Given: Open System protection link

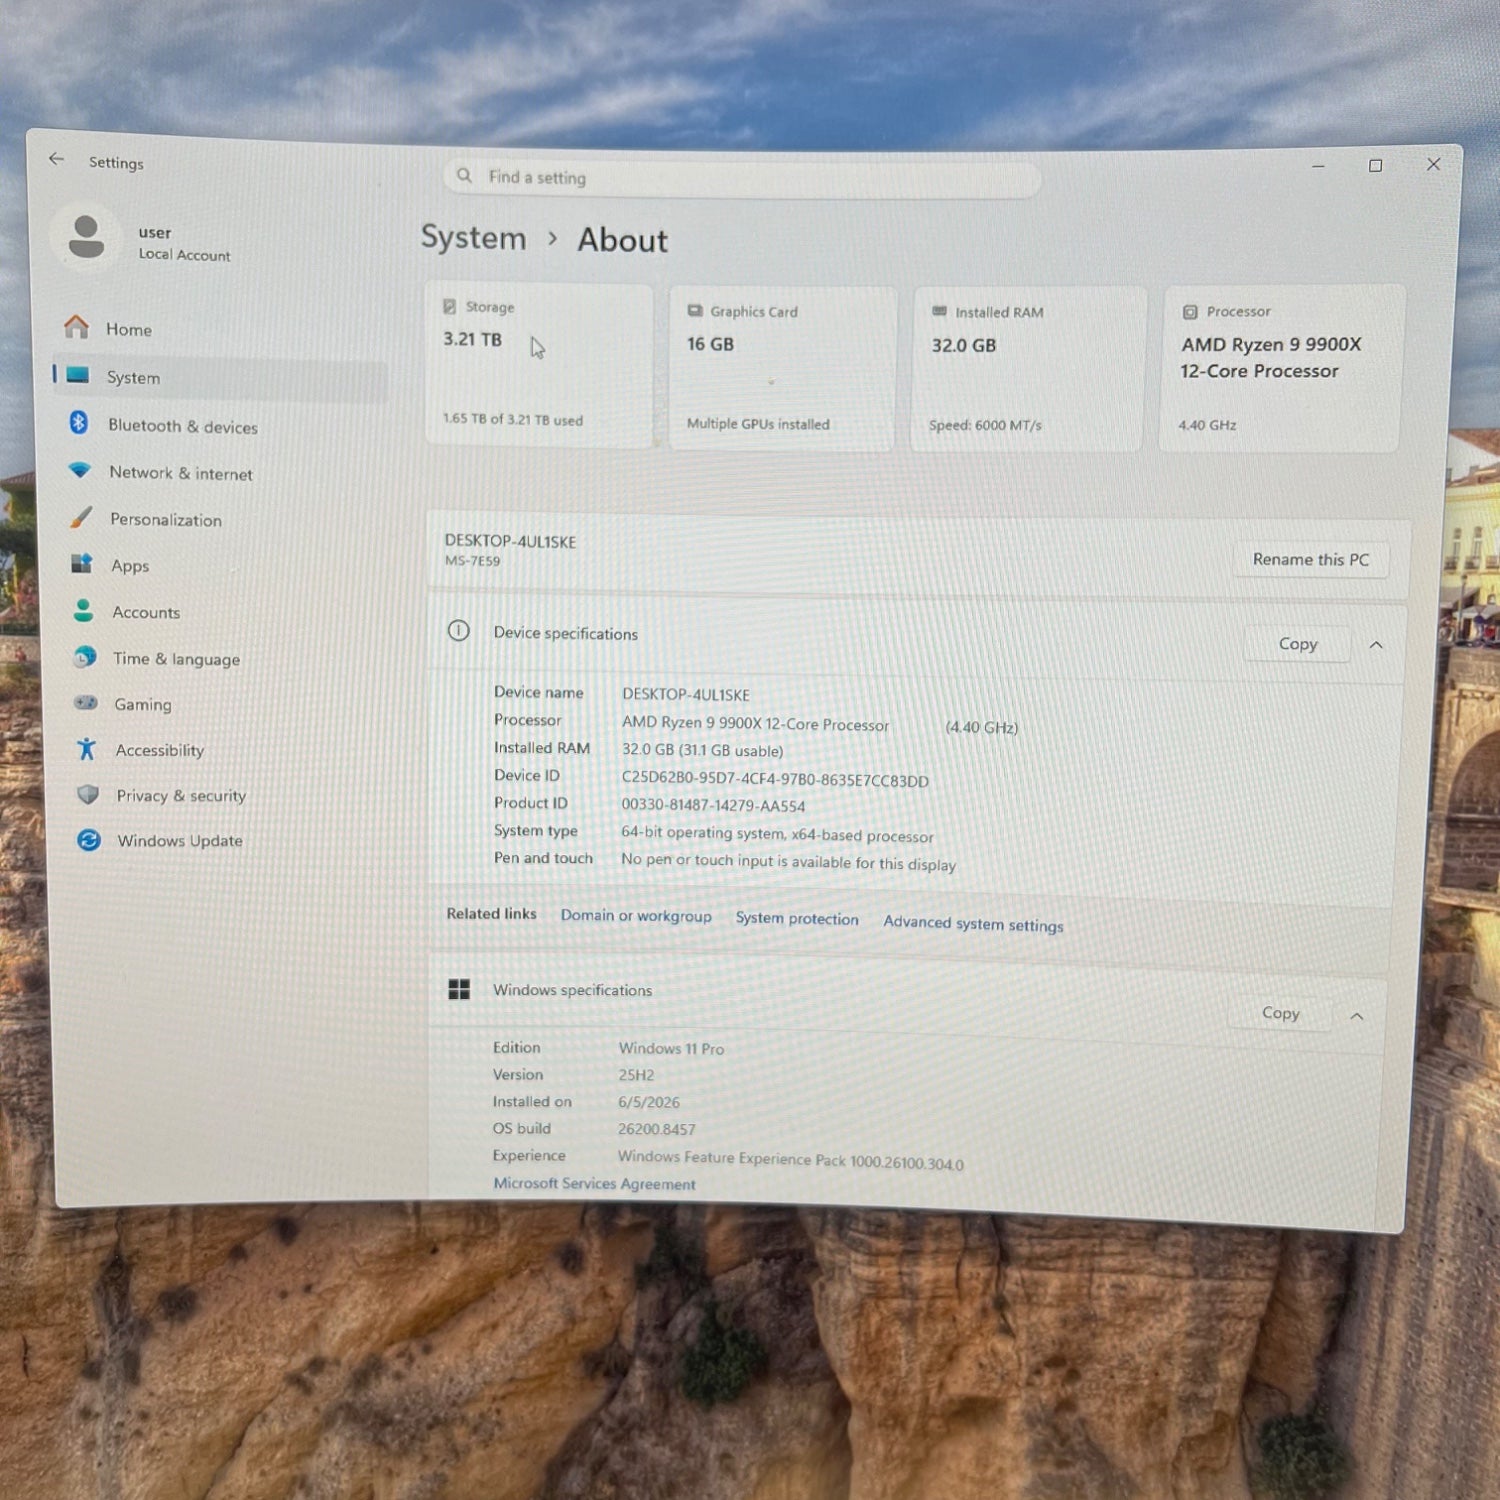Looking at the screenshot, I should (x=797, y=918).
